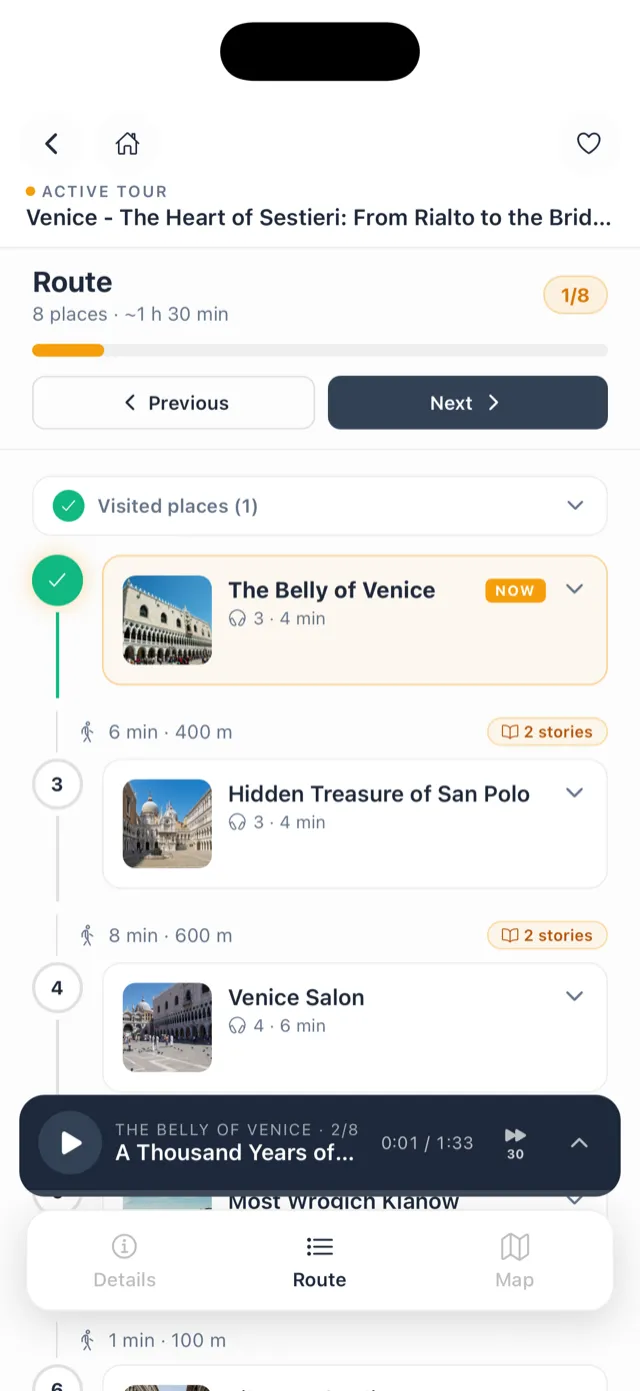The height and width of the screenshot is (1391, 640).
Task: Go to home via house icon
Action: tap(127, 144)
